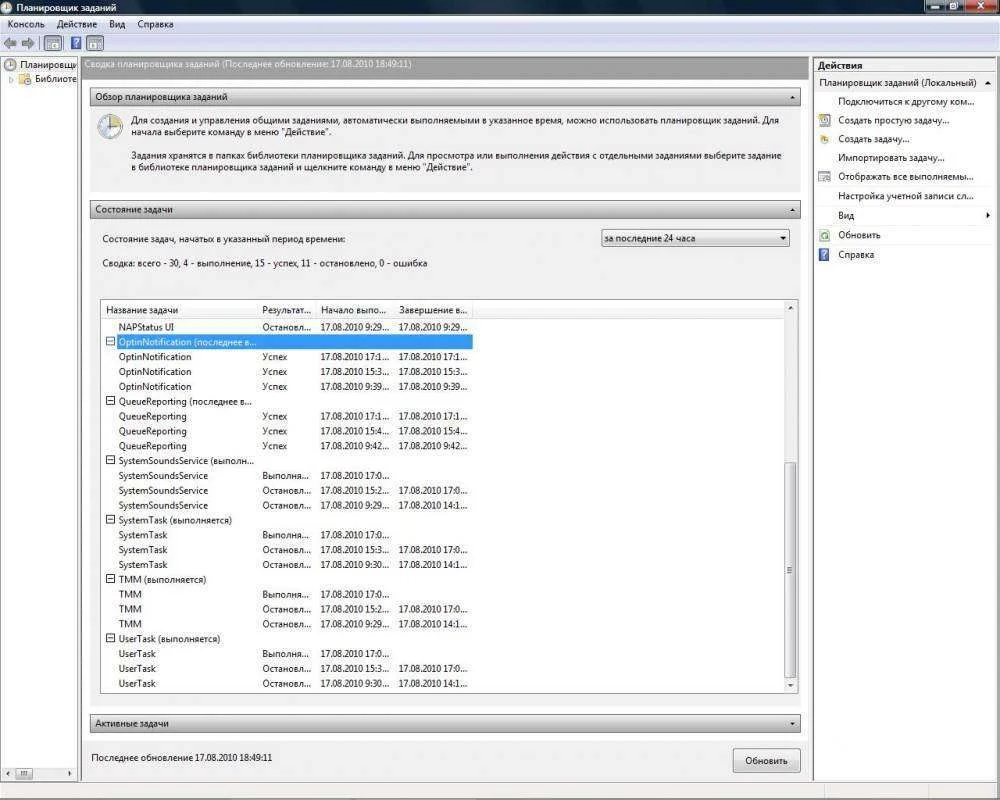Click the Справка help icon in actions
The image size is (1000, 800).
(825, 255)
